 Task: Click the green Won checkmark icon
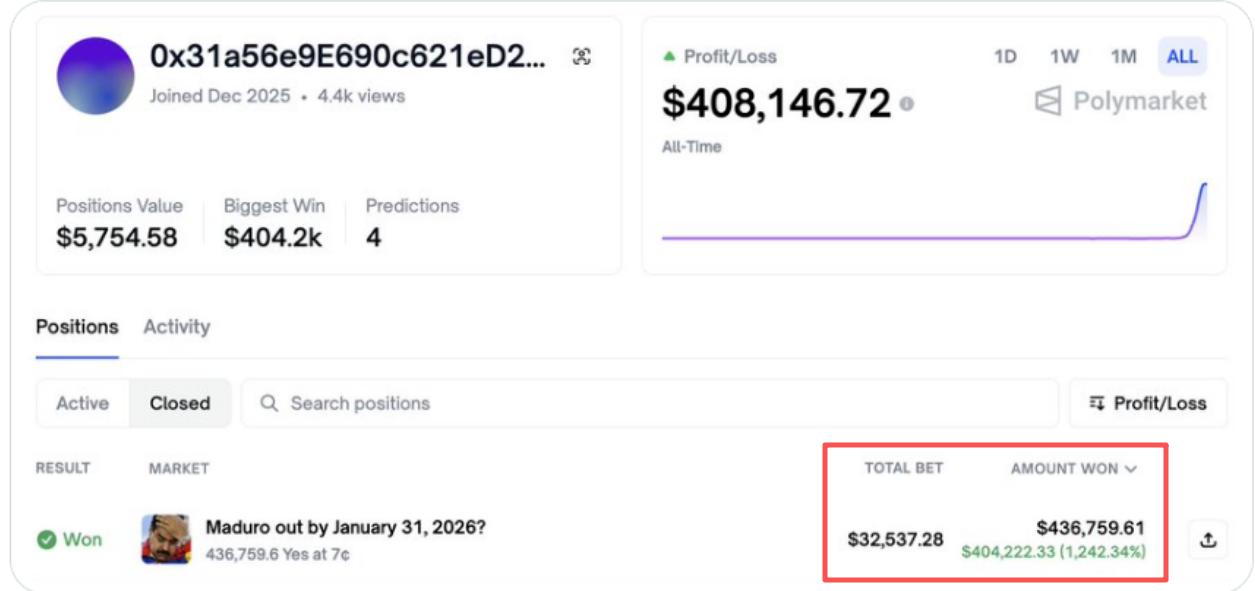pos(46,540)
